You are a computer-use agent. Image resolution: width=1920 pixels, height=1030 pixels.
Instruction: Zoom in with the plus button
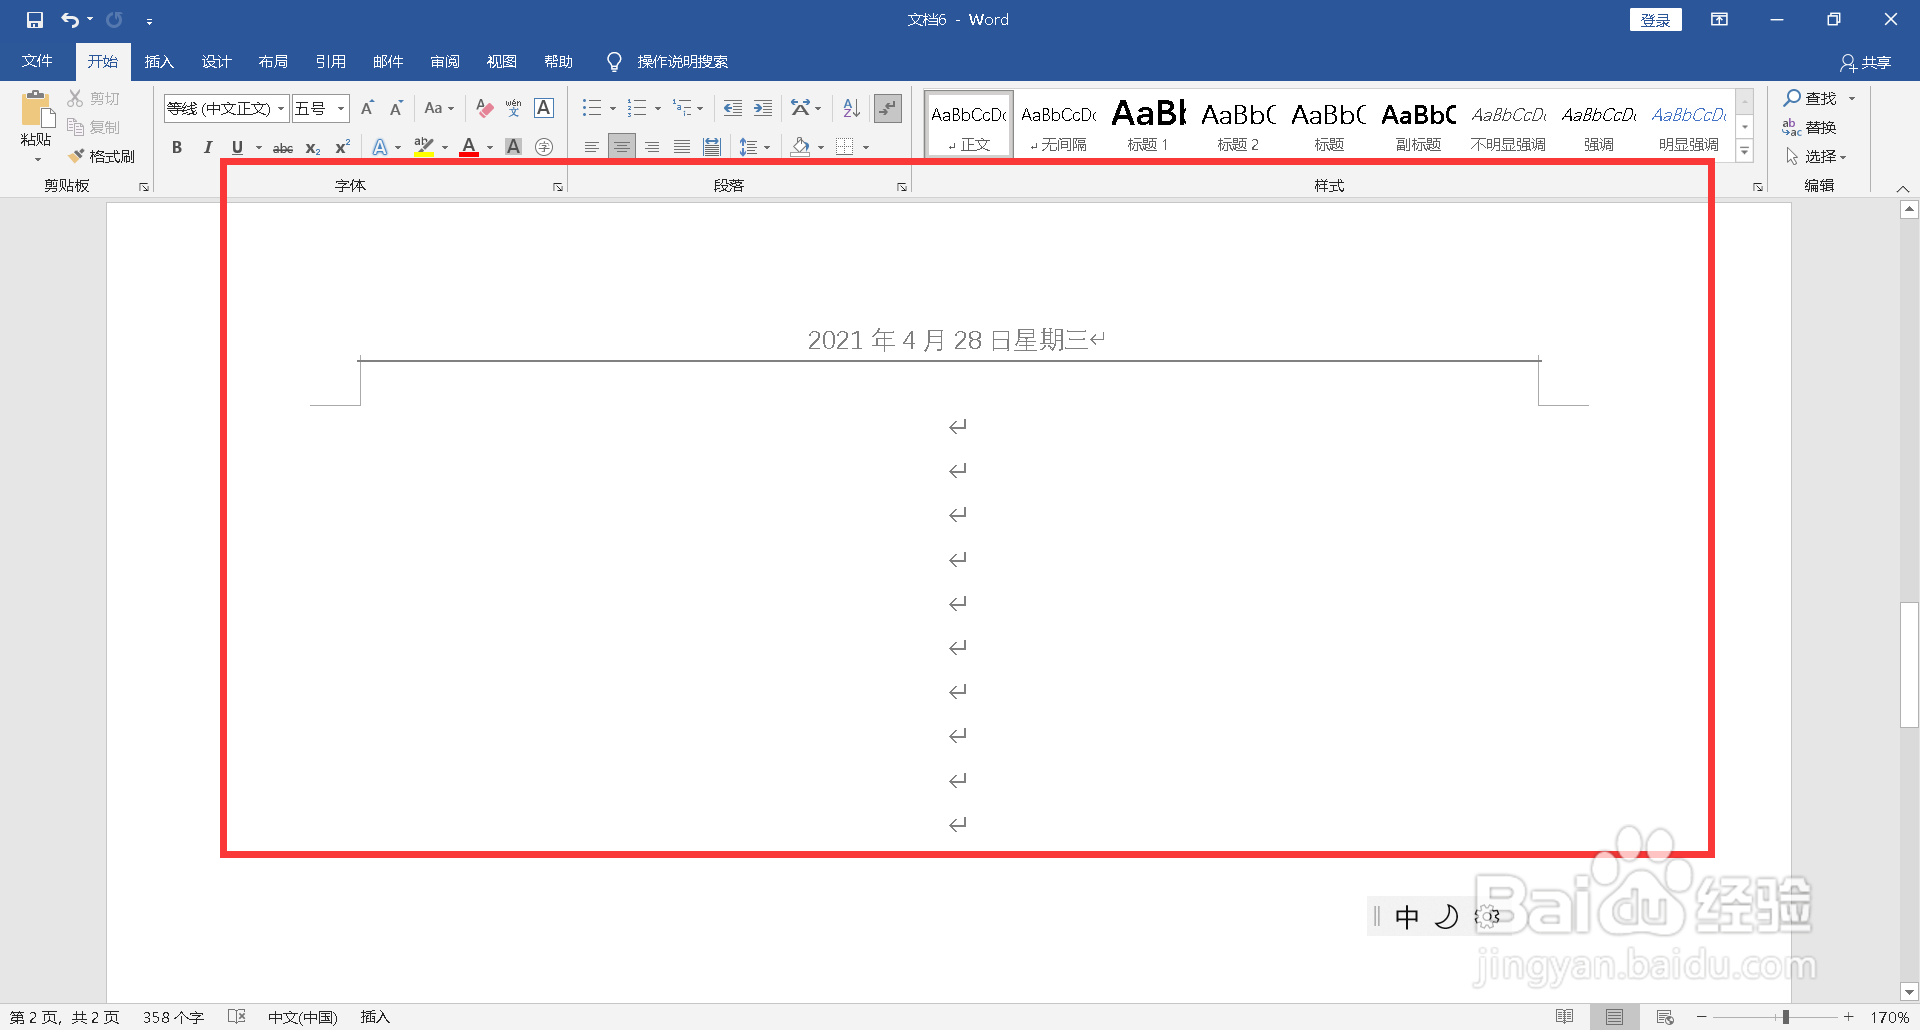pyautogui.click(x=1849, y=1017)
